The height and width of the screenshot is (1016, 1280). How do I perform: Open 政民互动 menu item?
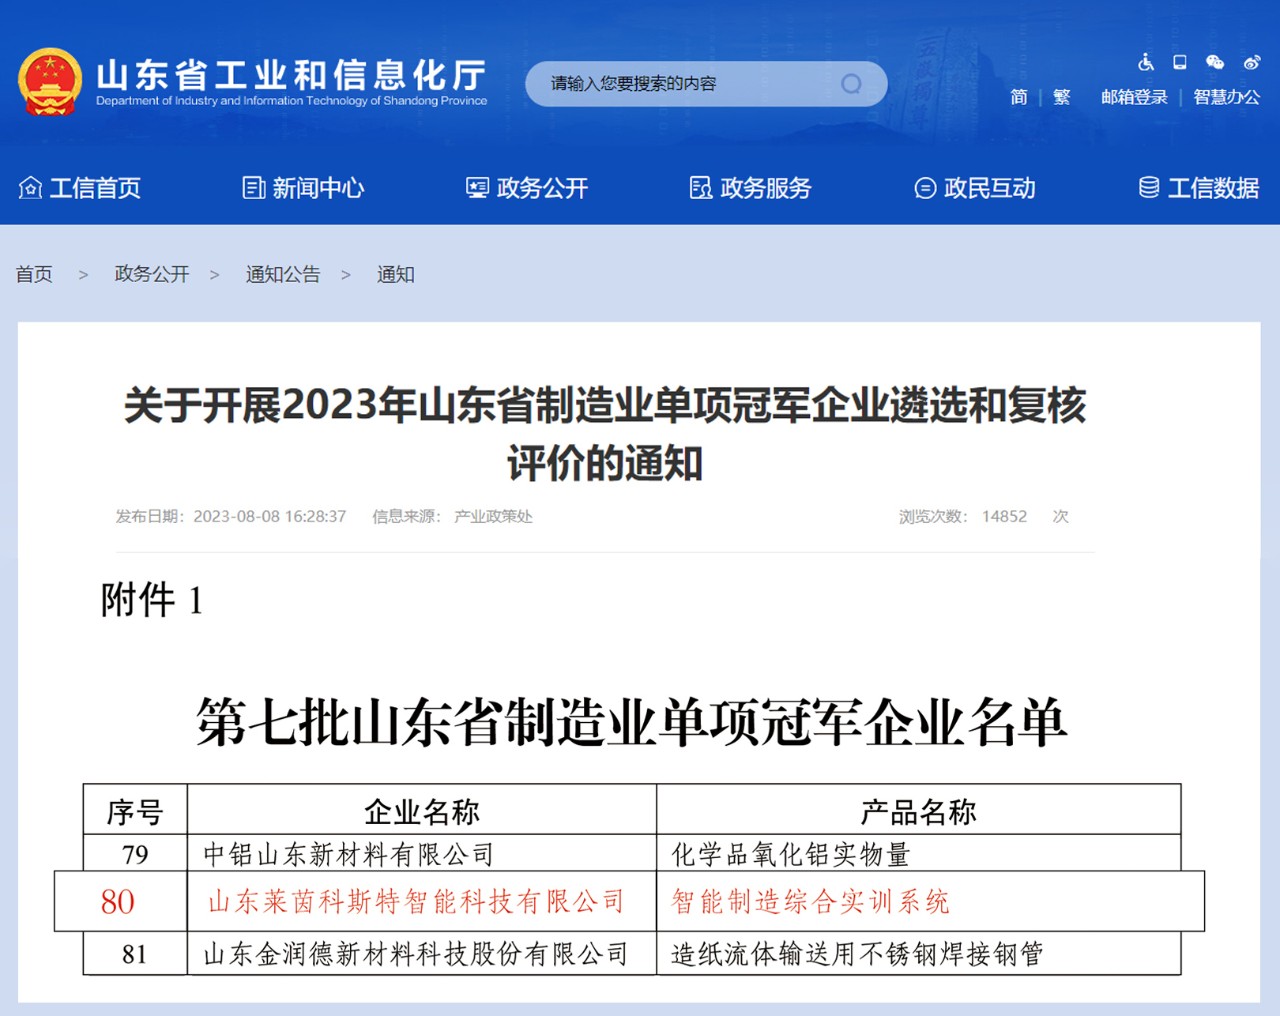tap(990, 188)
